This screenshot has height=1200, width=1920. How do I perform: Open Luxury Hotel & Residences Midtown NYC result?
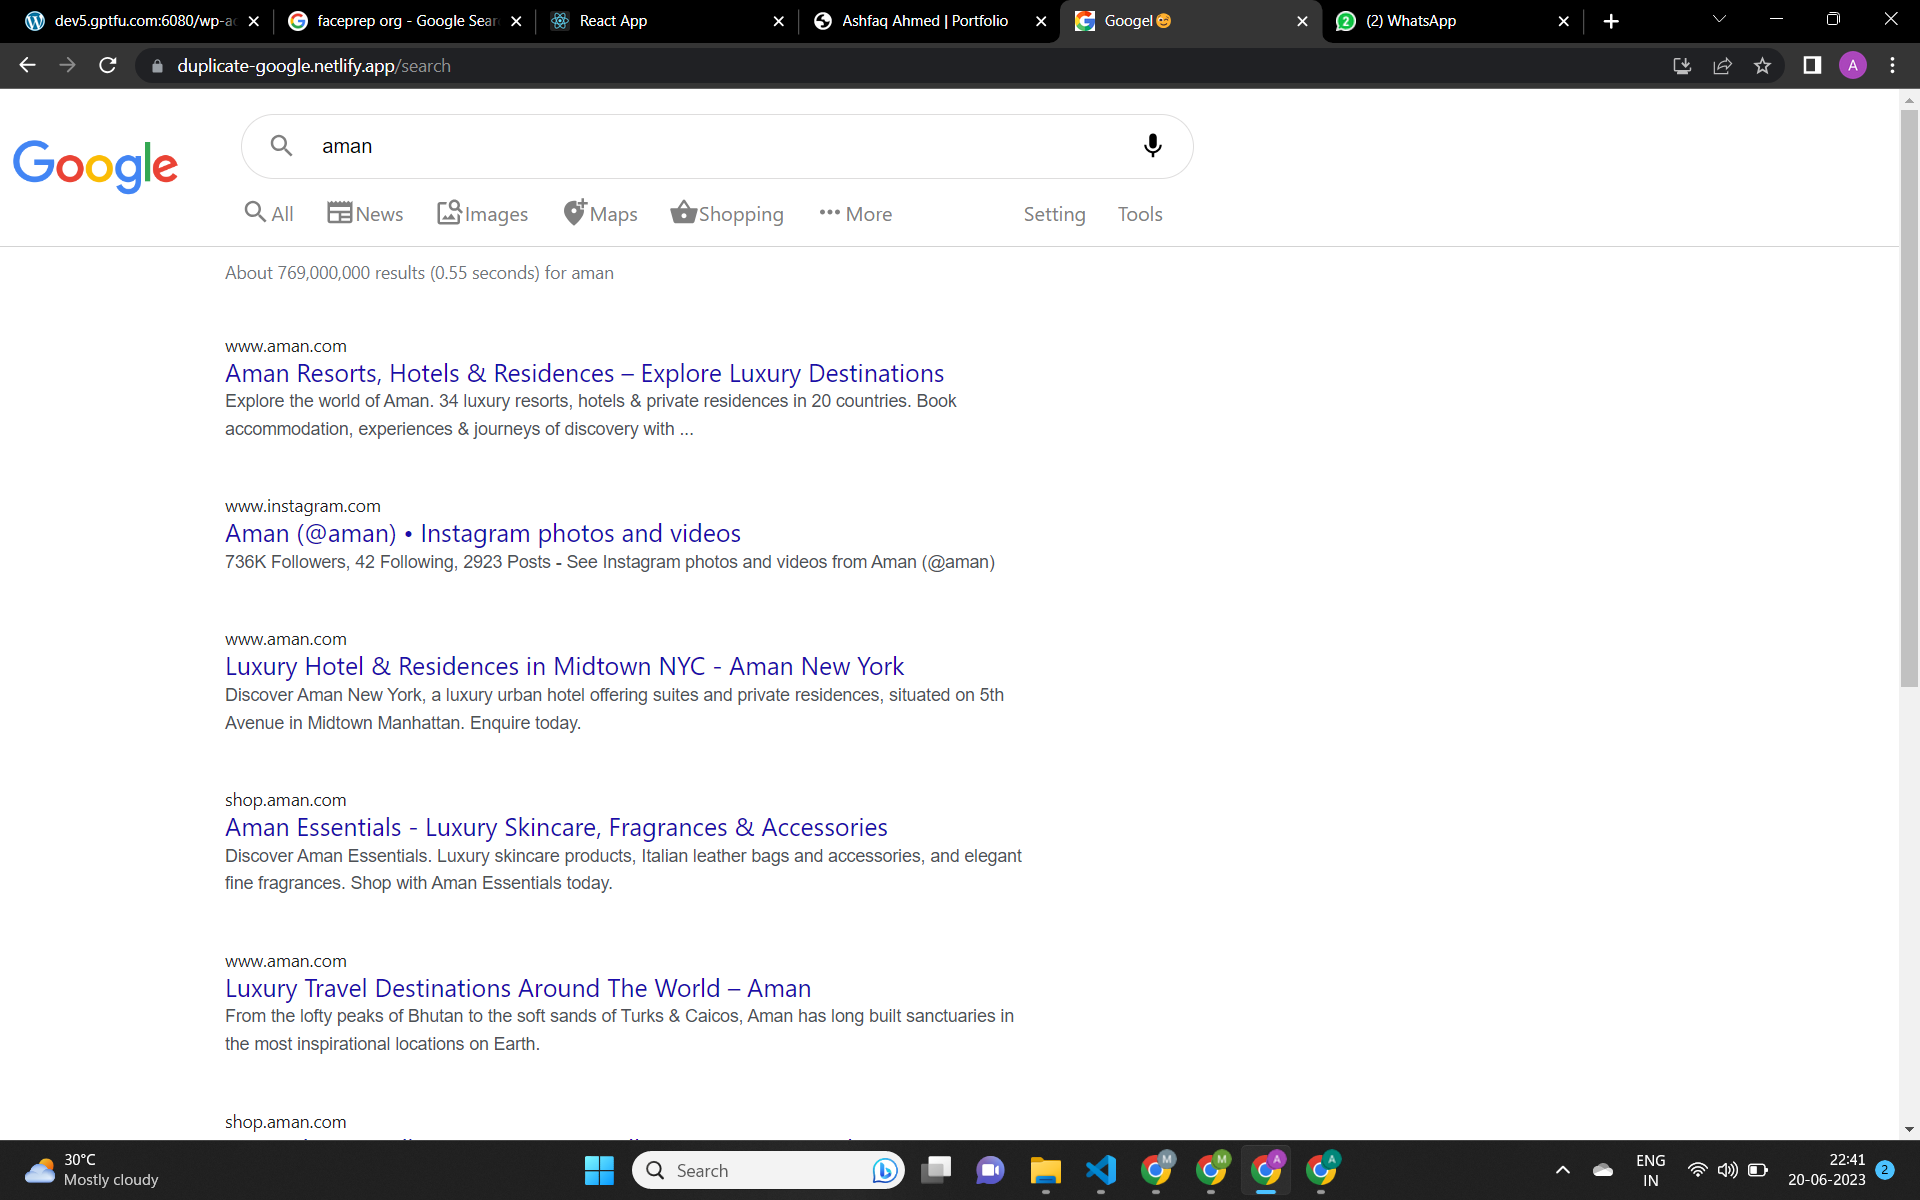[x=564, y=666]
